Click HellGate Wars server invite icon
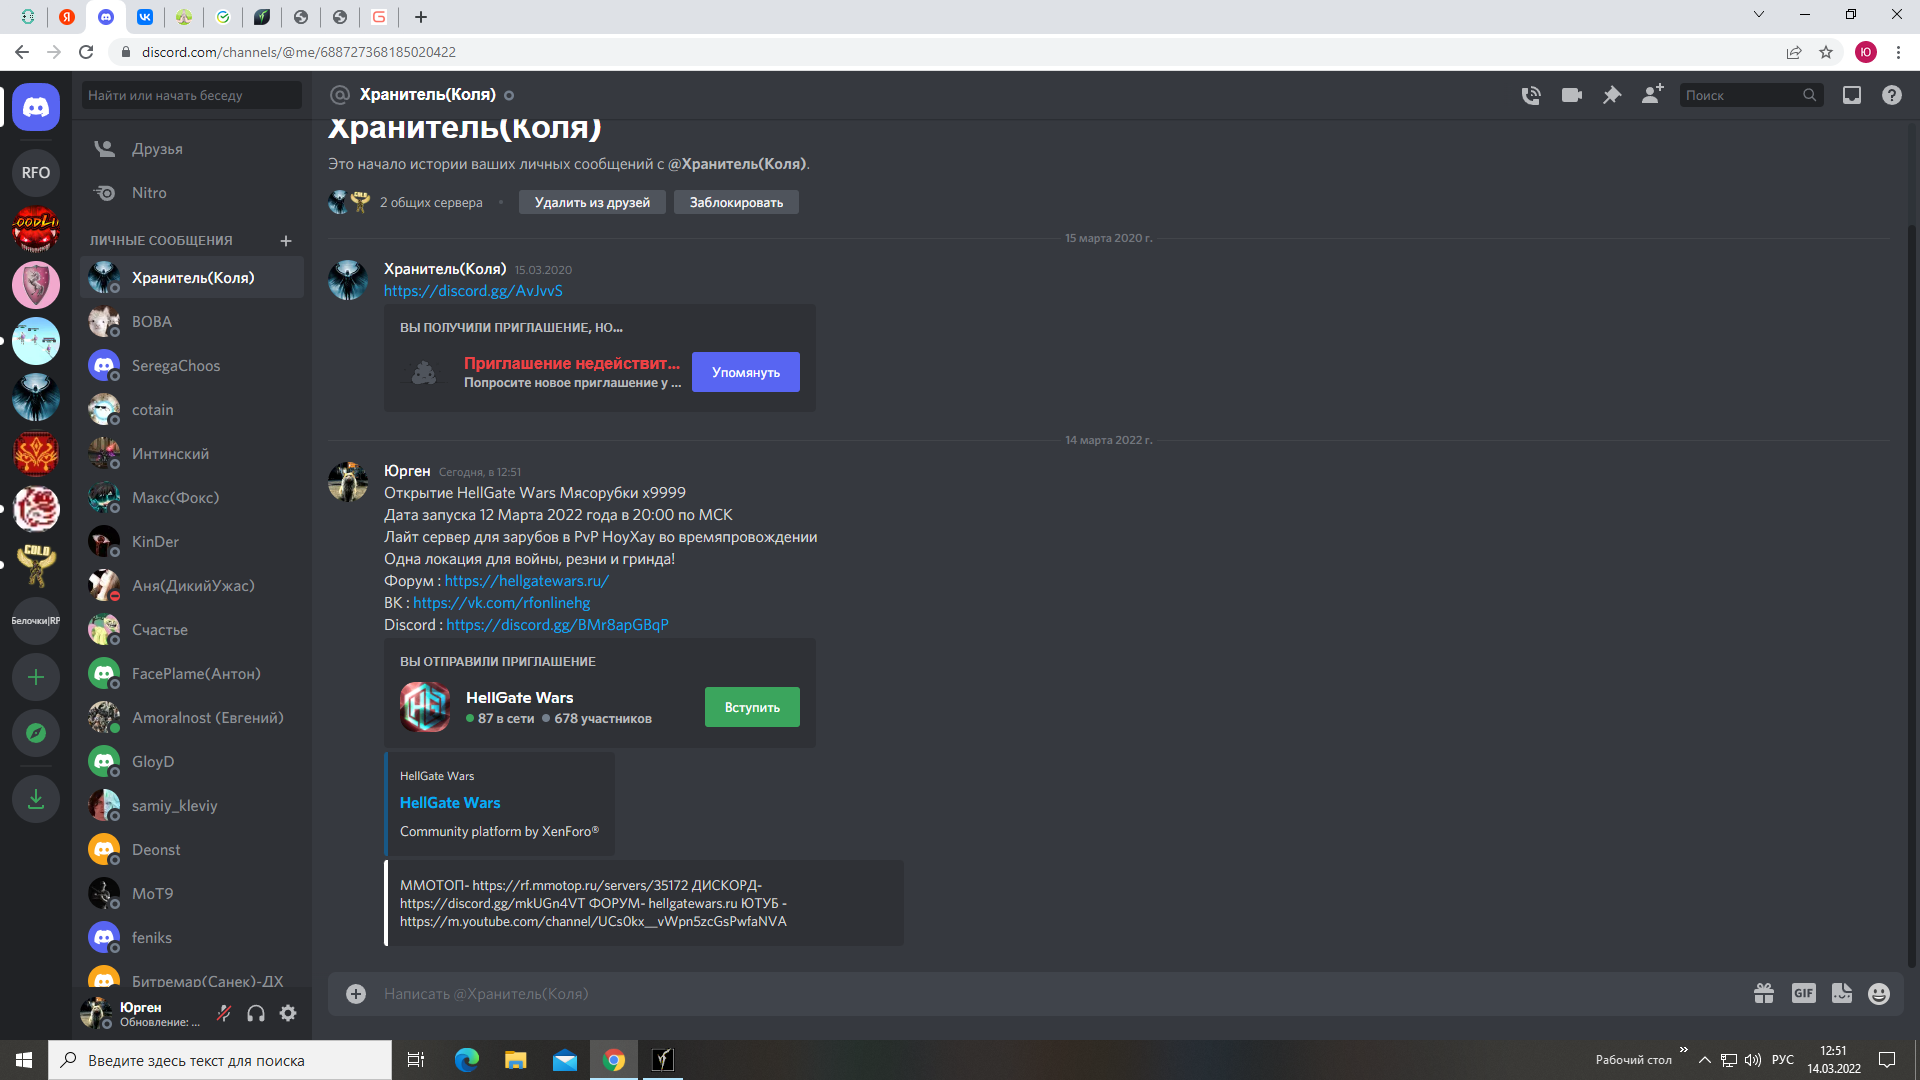Screen dimensions: 1920x1080 point(425,707)
